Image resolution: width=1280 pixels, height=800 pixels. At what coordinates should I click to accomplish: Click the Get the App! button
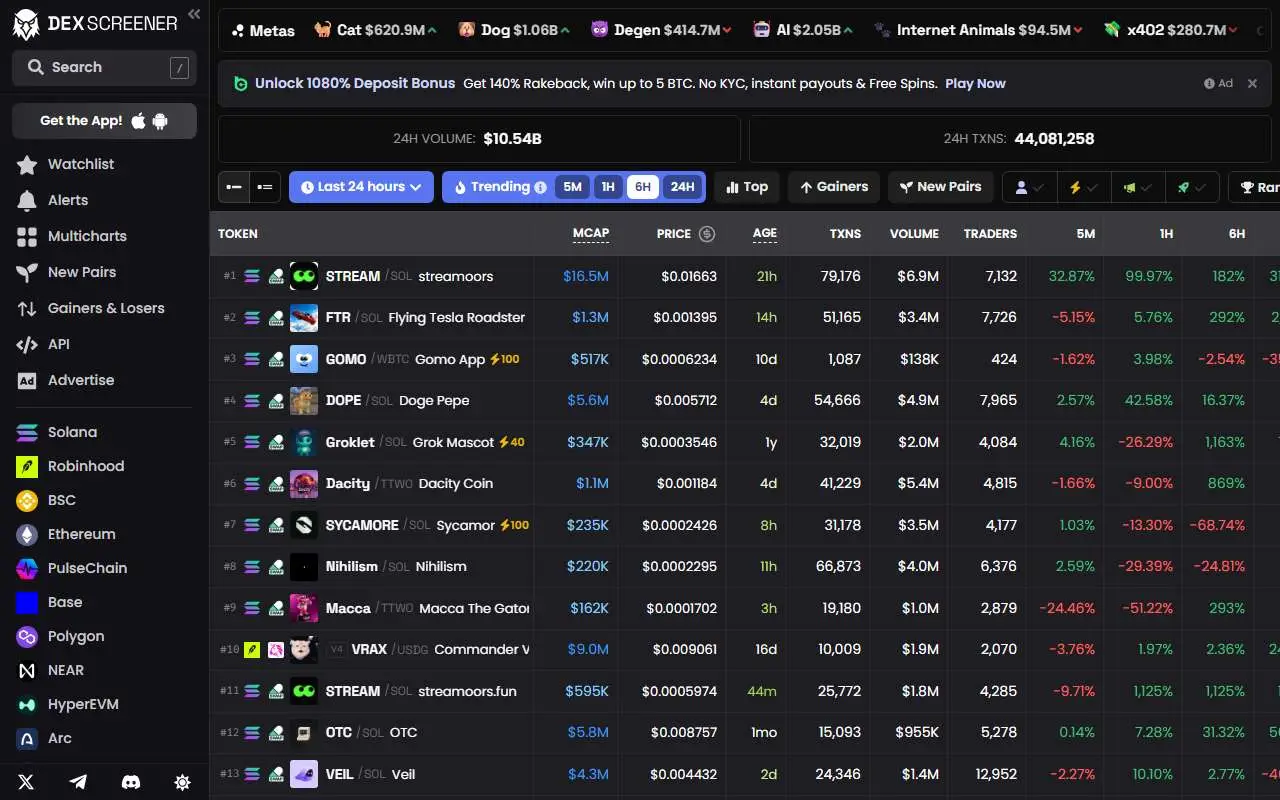(x=104, y=121)
